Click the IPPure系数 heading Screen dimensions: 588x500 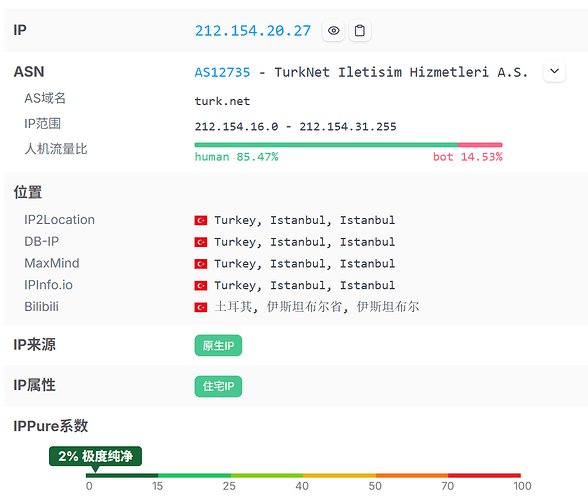[x=51, y=426]
